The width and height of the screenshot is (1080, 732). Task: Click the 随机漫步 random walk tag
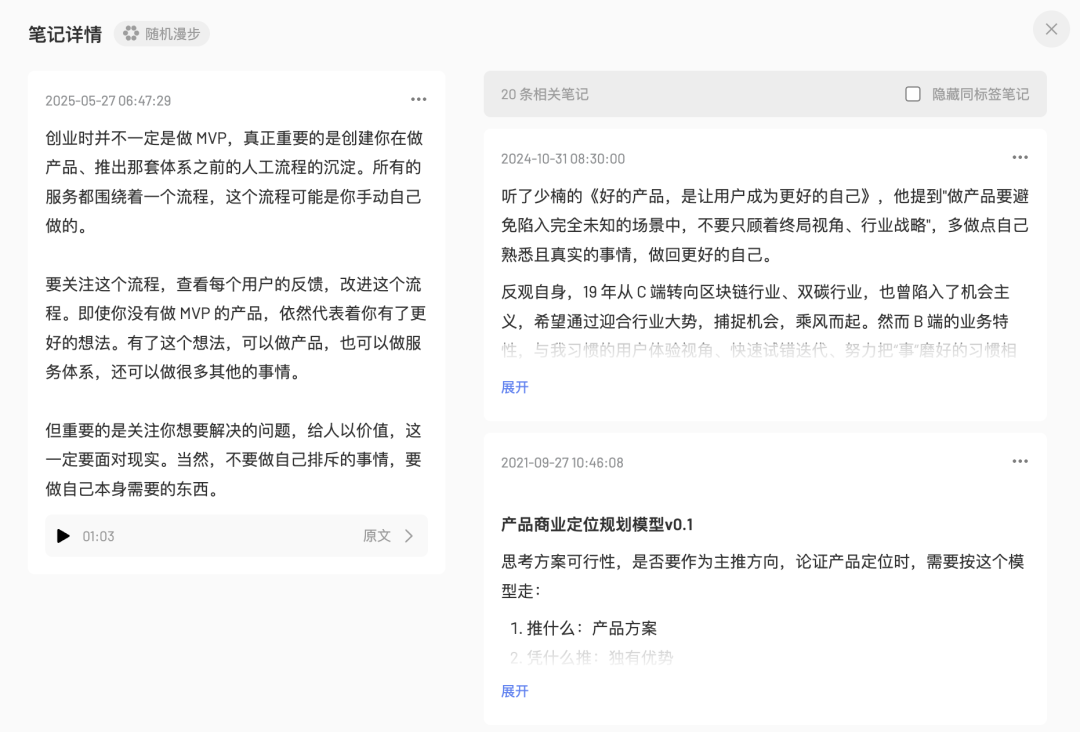162,34
